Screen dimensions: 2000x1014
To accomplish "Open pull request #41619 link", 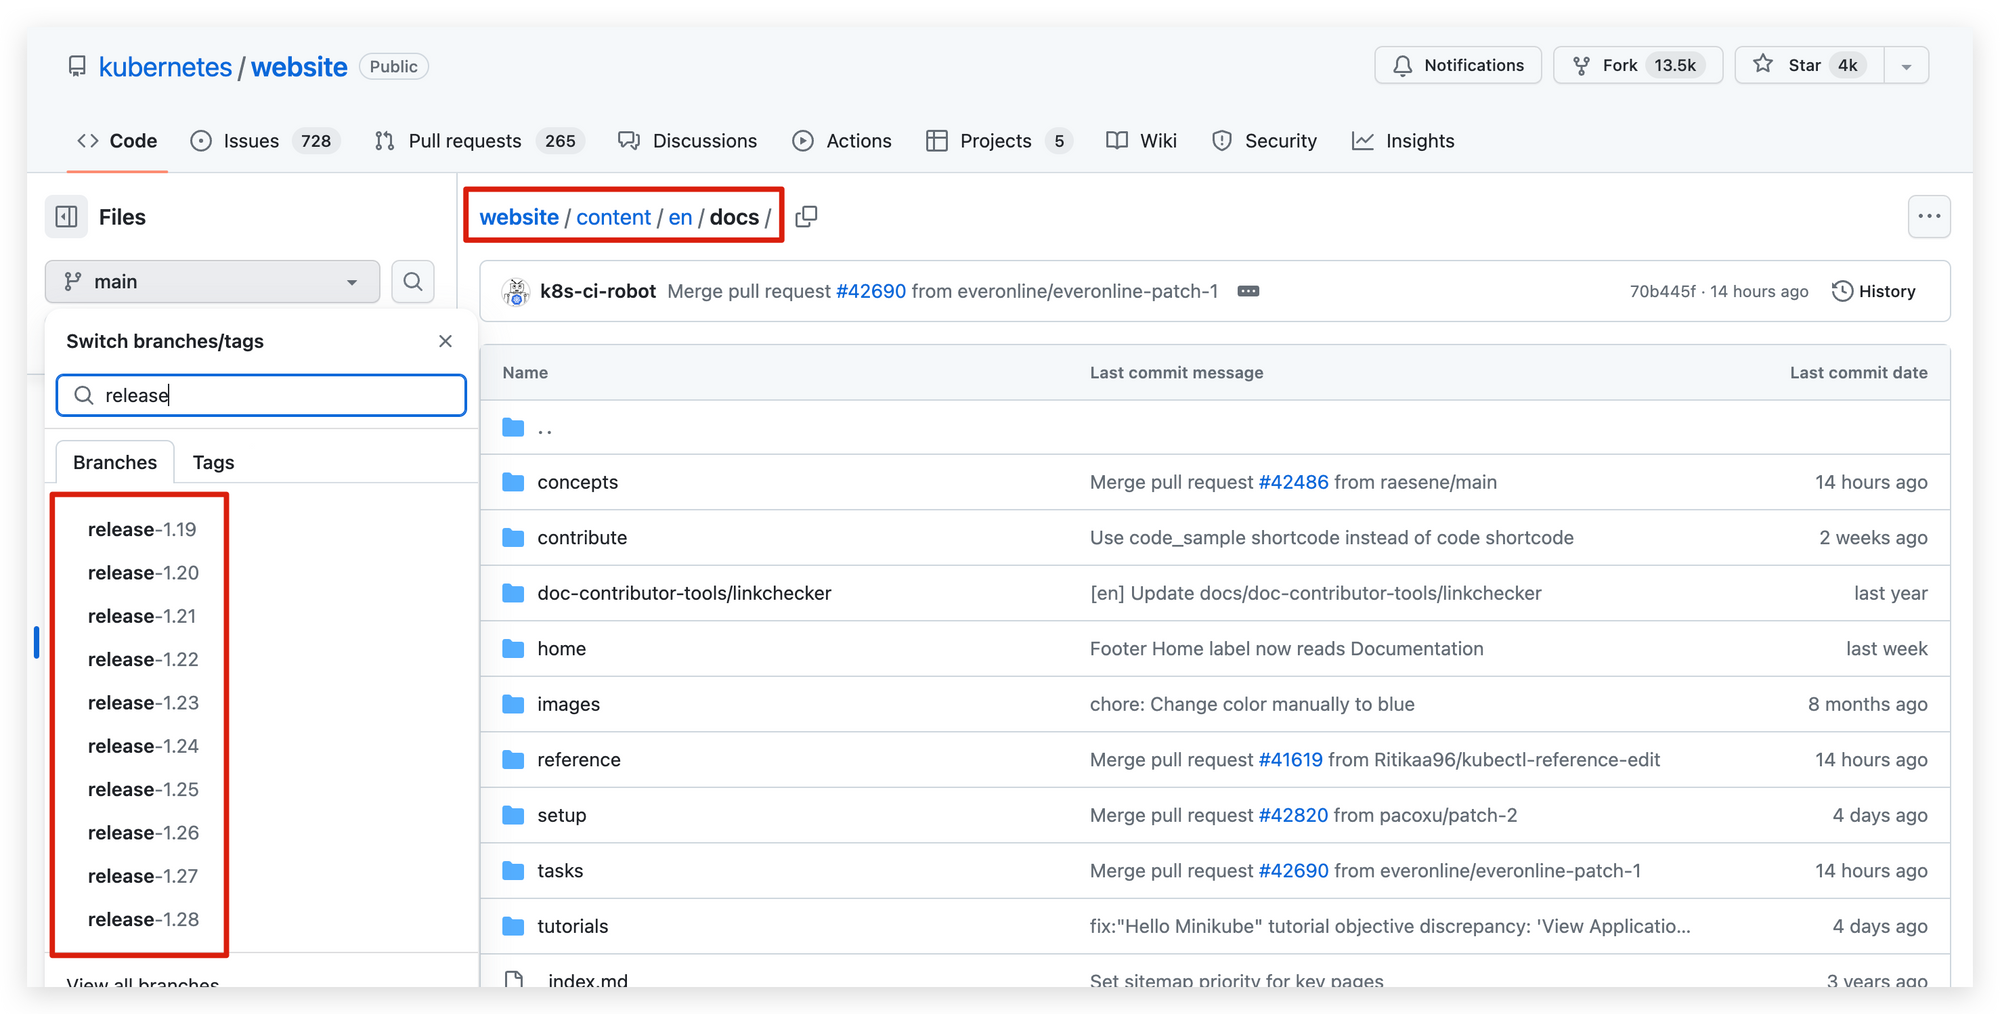I will [x=1290, y=760].
